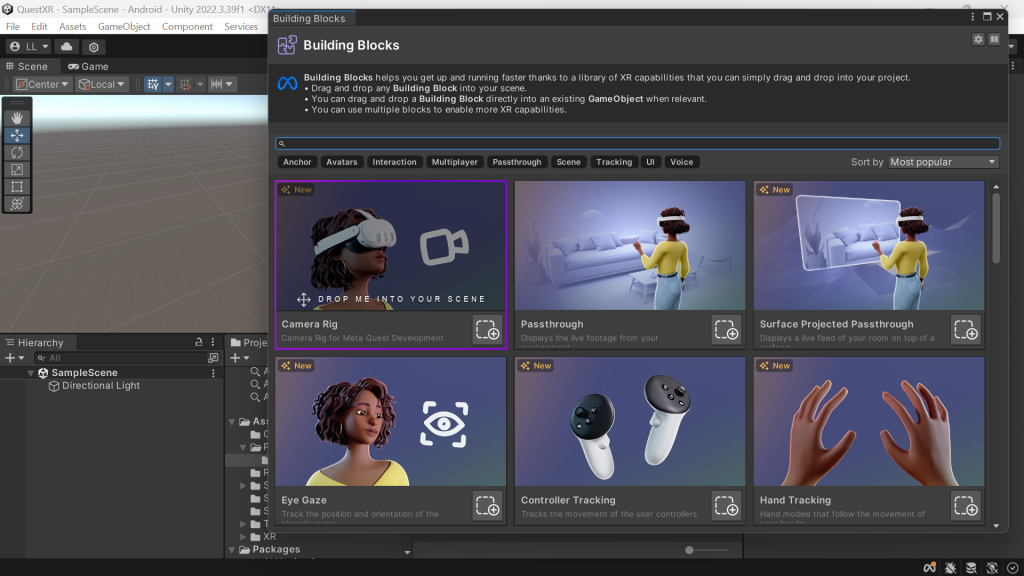
Task: Toggle the Passthrough filter tag
Action: [517, 162]
